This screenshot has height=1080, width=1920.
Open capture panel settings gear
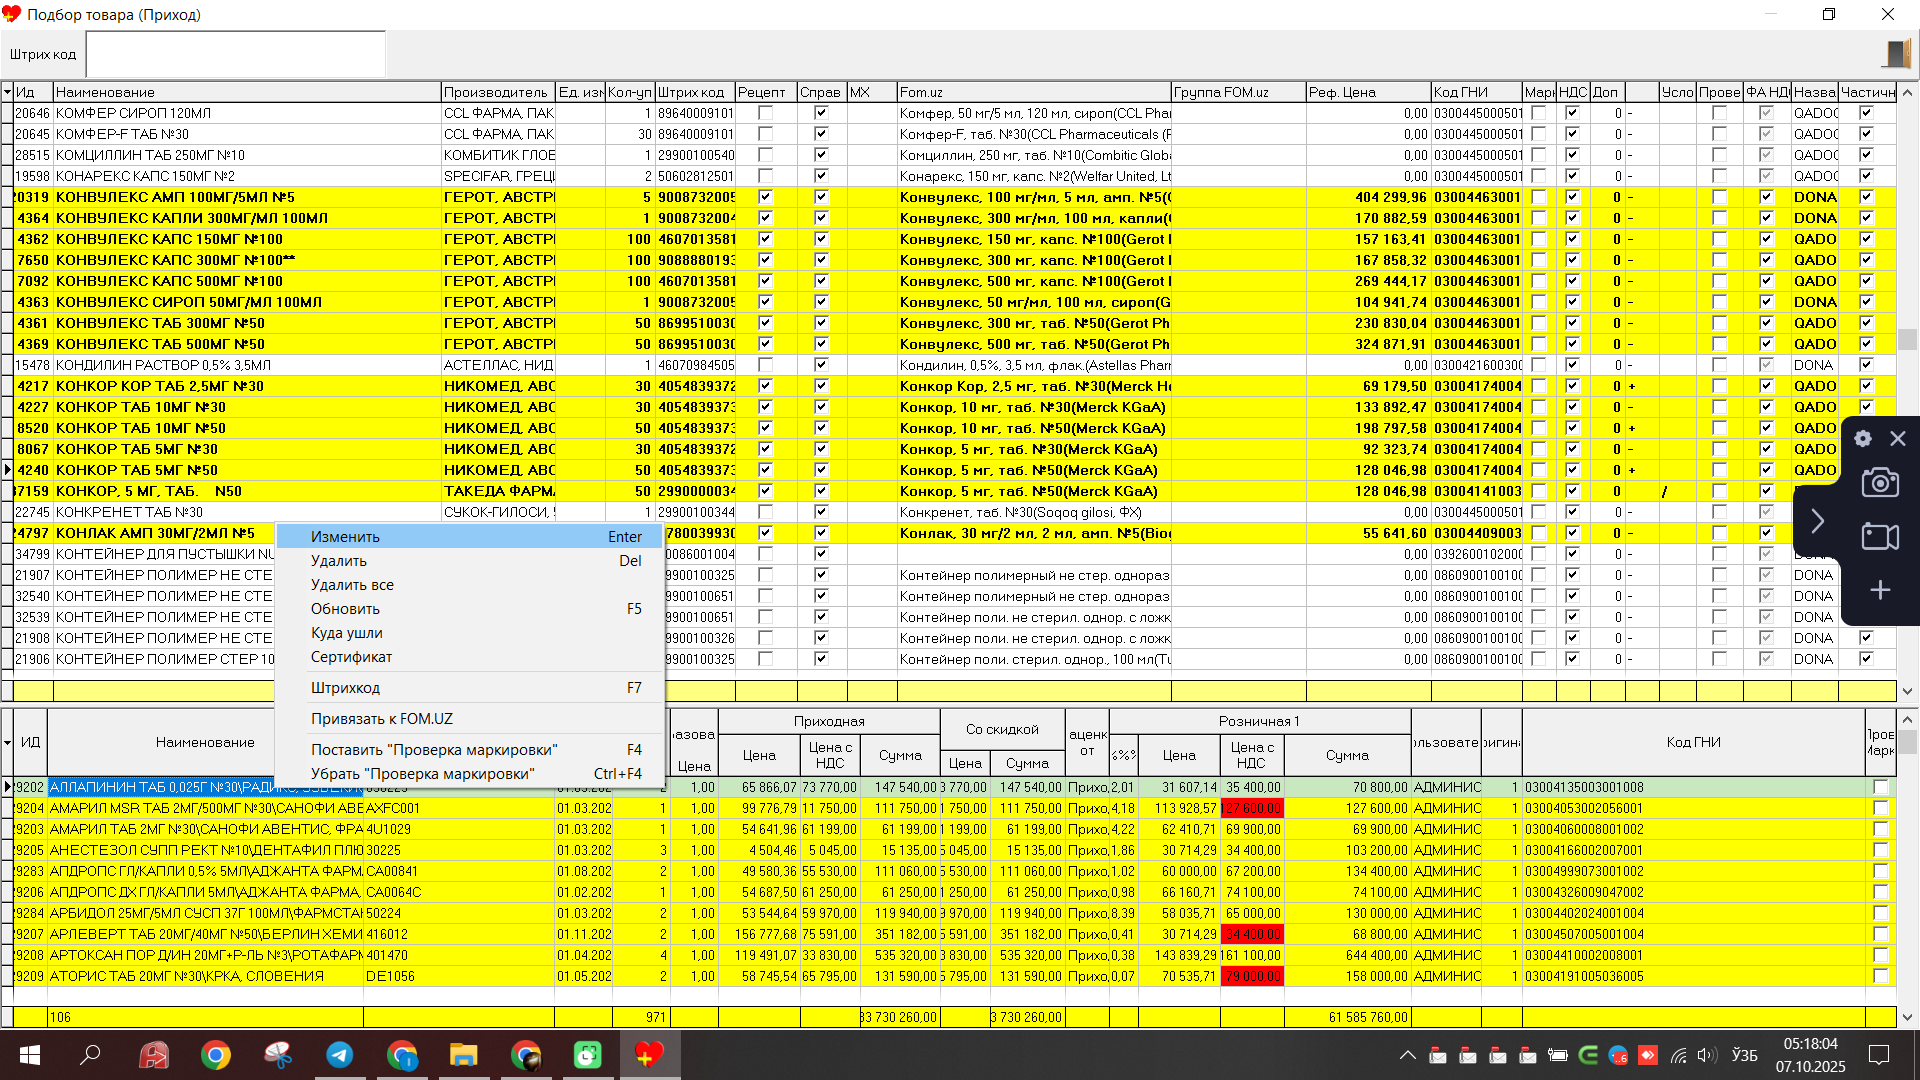pos(1862,439)
